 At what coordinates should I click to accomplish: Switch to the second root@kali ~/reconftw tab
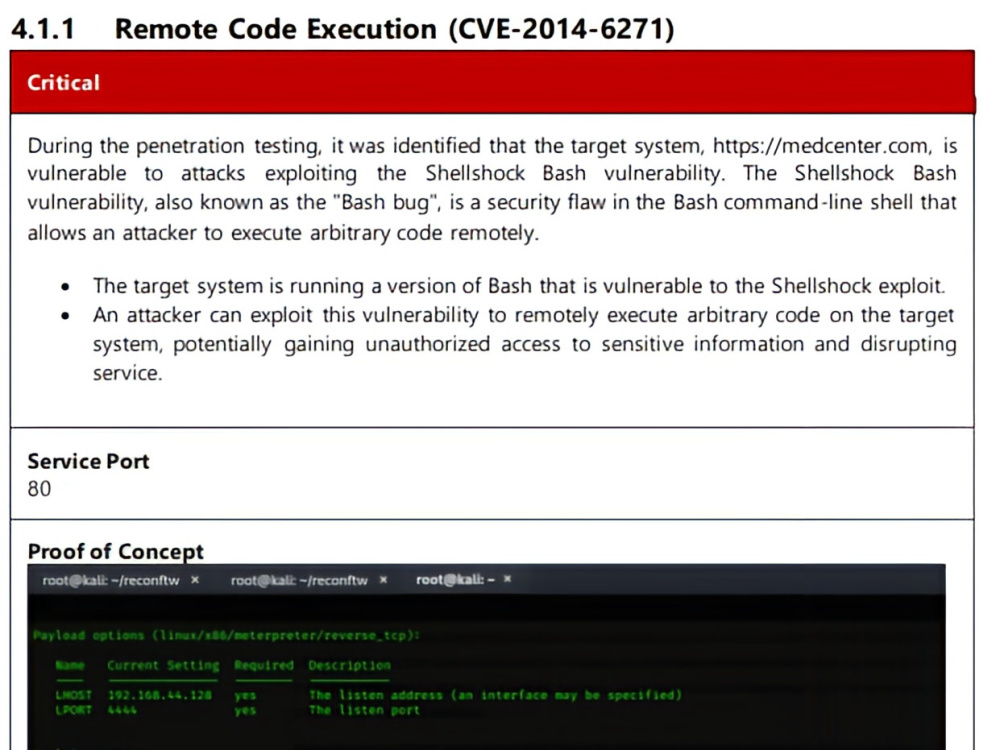(299, 580)
